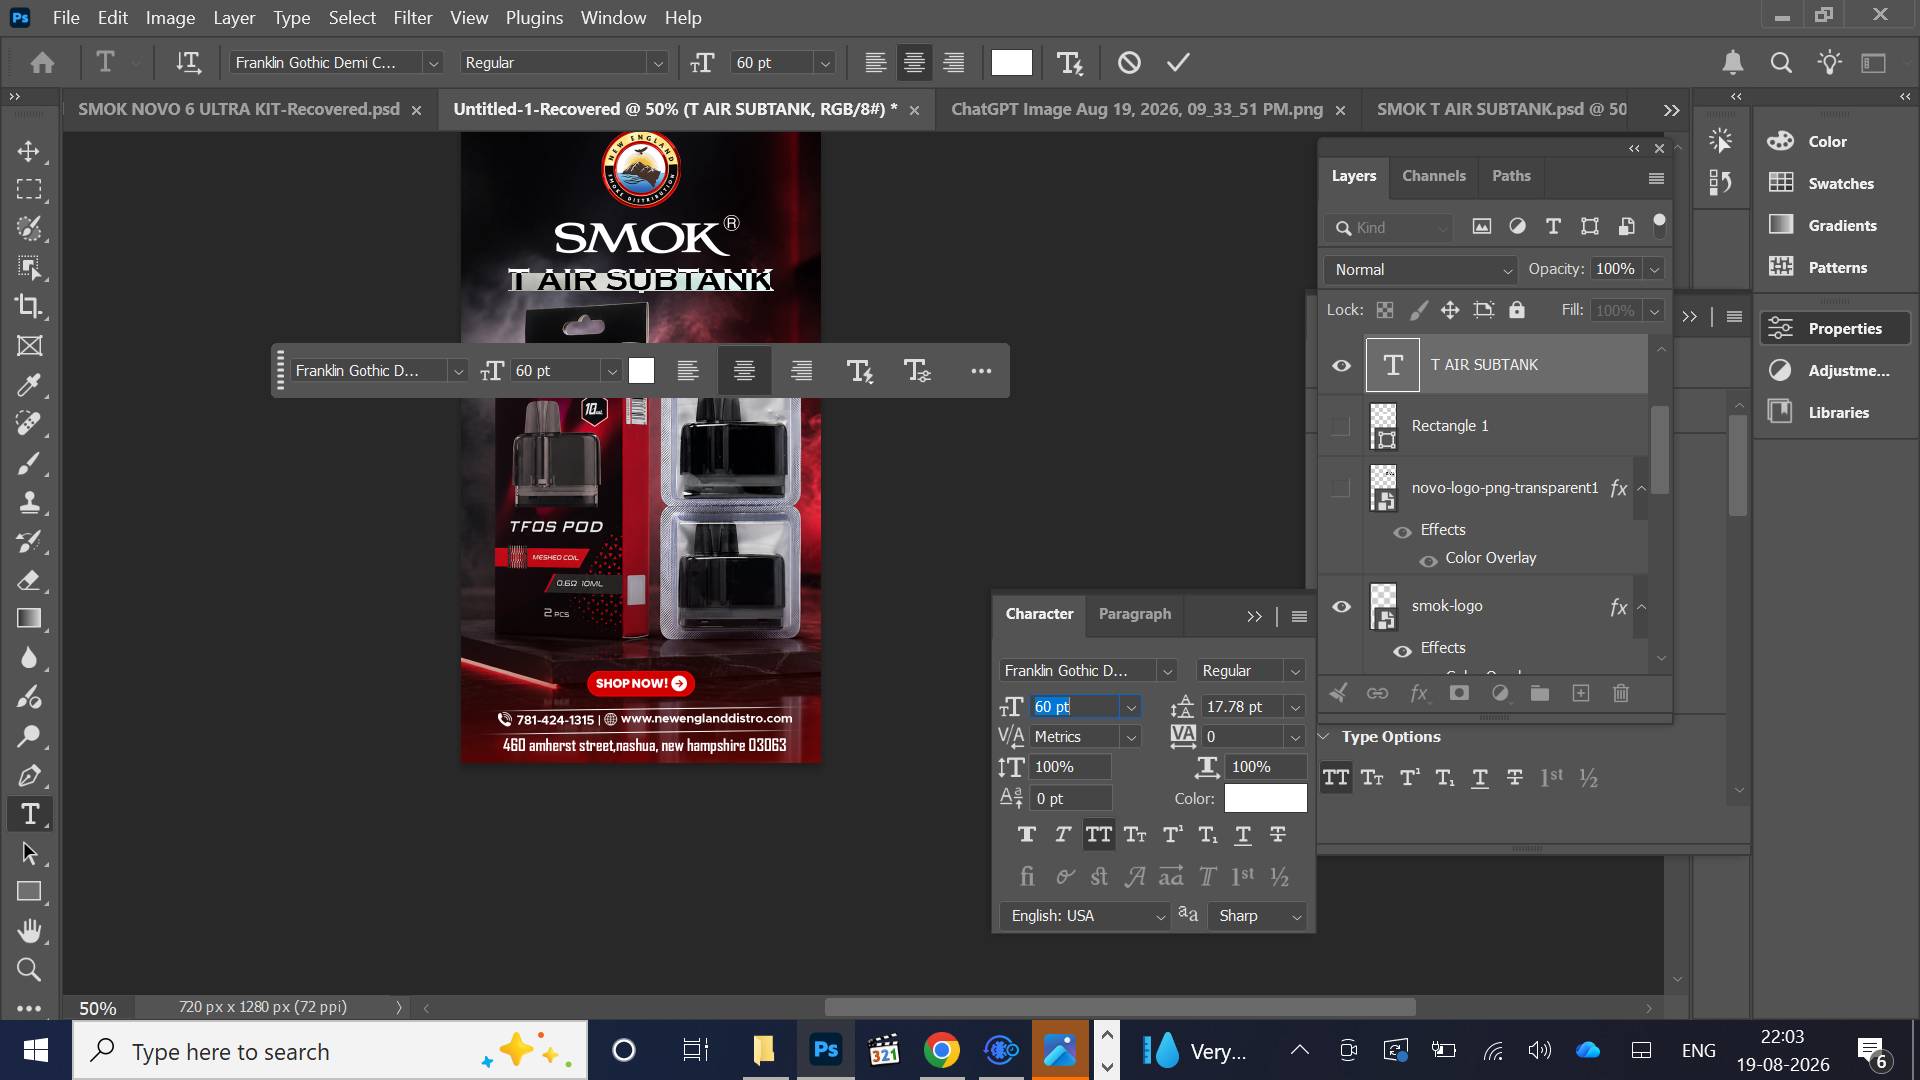Open the anti-aliasing Sharp dropdown
This screenshot has width=1920, height=1080.
click(x=1259, y=916)
